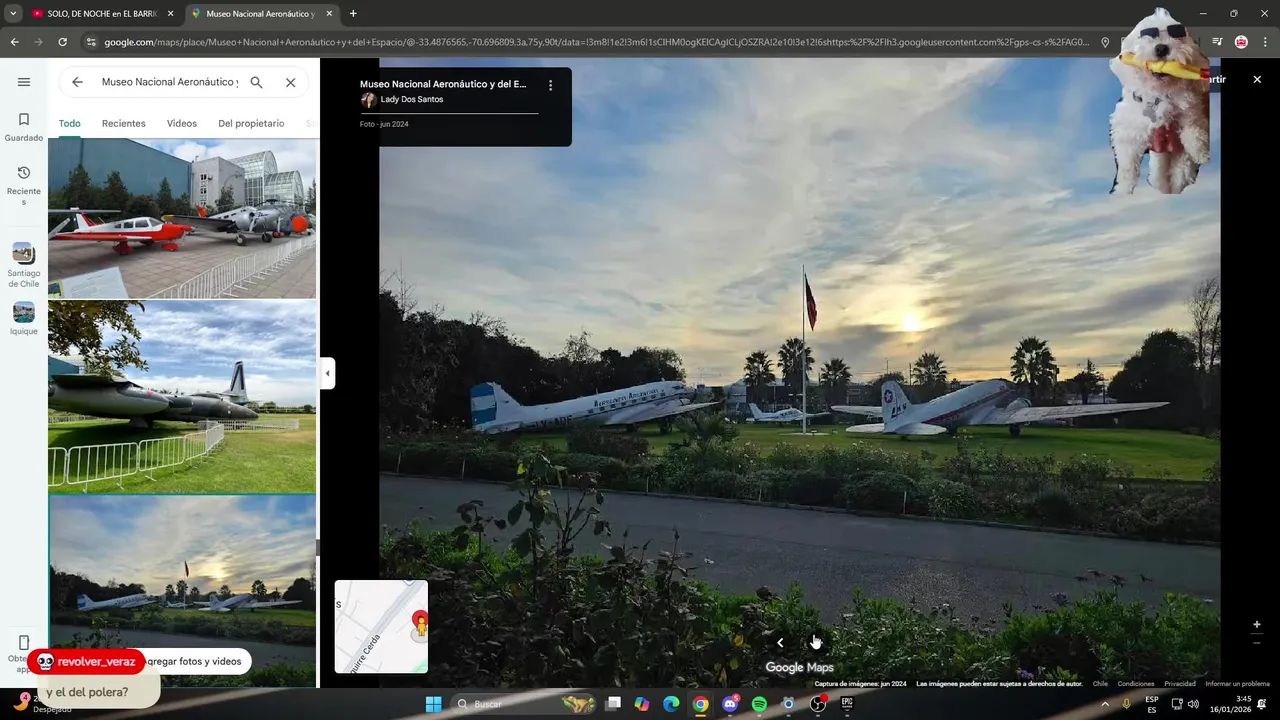1280x720 pixels.
Task: Click Agregar fotos y videos button
Action: [x=195, y=661]
